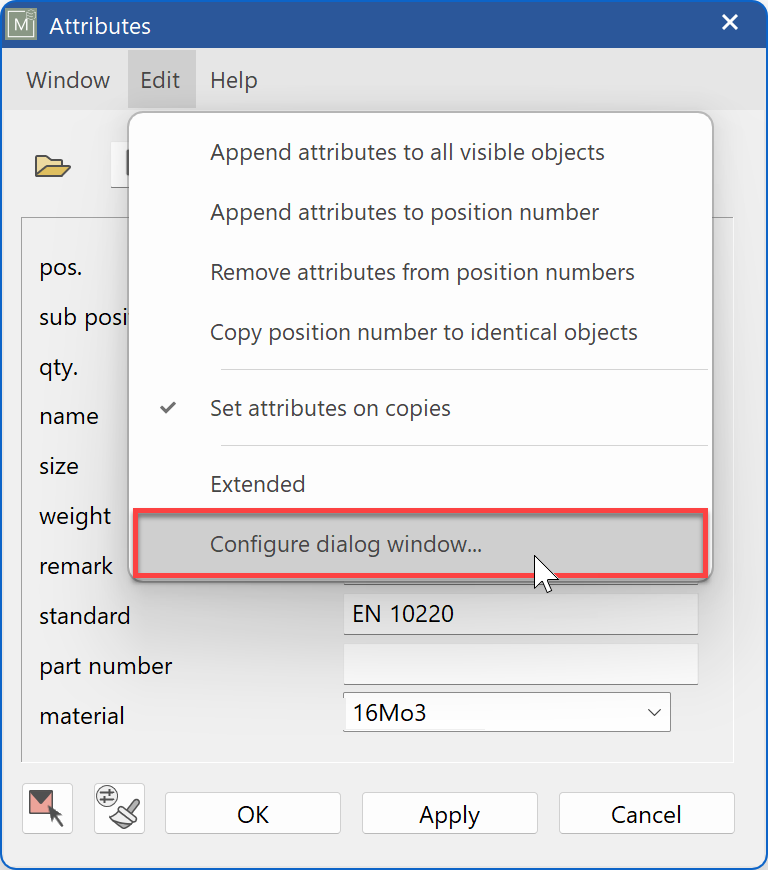The width and height of the screenshot is (768, 870).
Task: Open the Edit menu
Action: (160, 80)
